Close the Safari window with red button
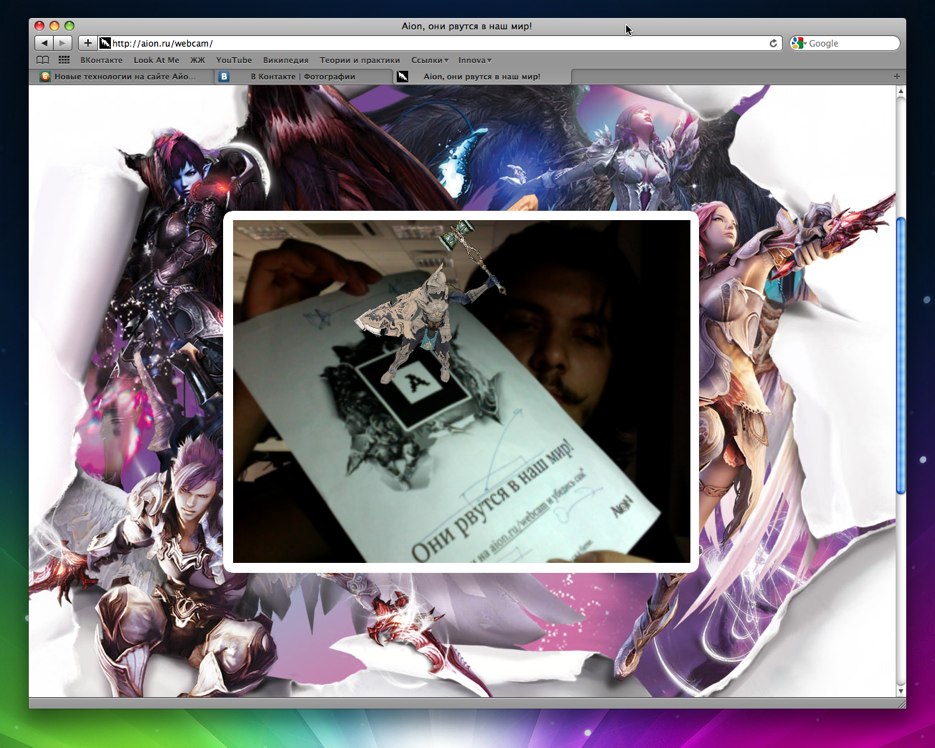This screenshot has width=935, height=748. (x=39, y=26)
